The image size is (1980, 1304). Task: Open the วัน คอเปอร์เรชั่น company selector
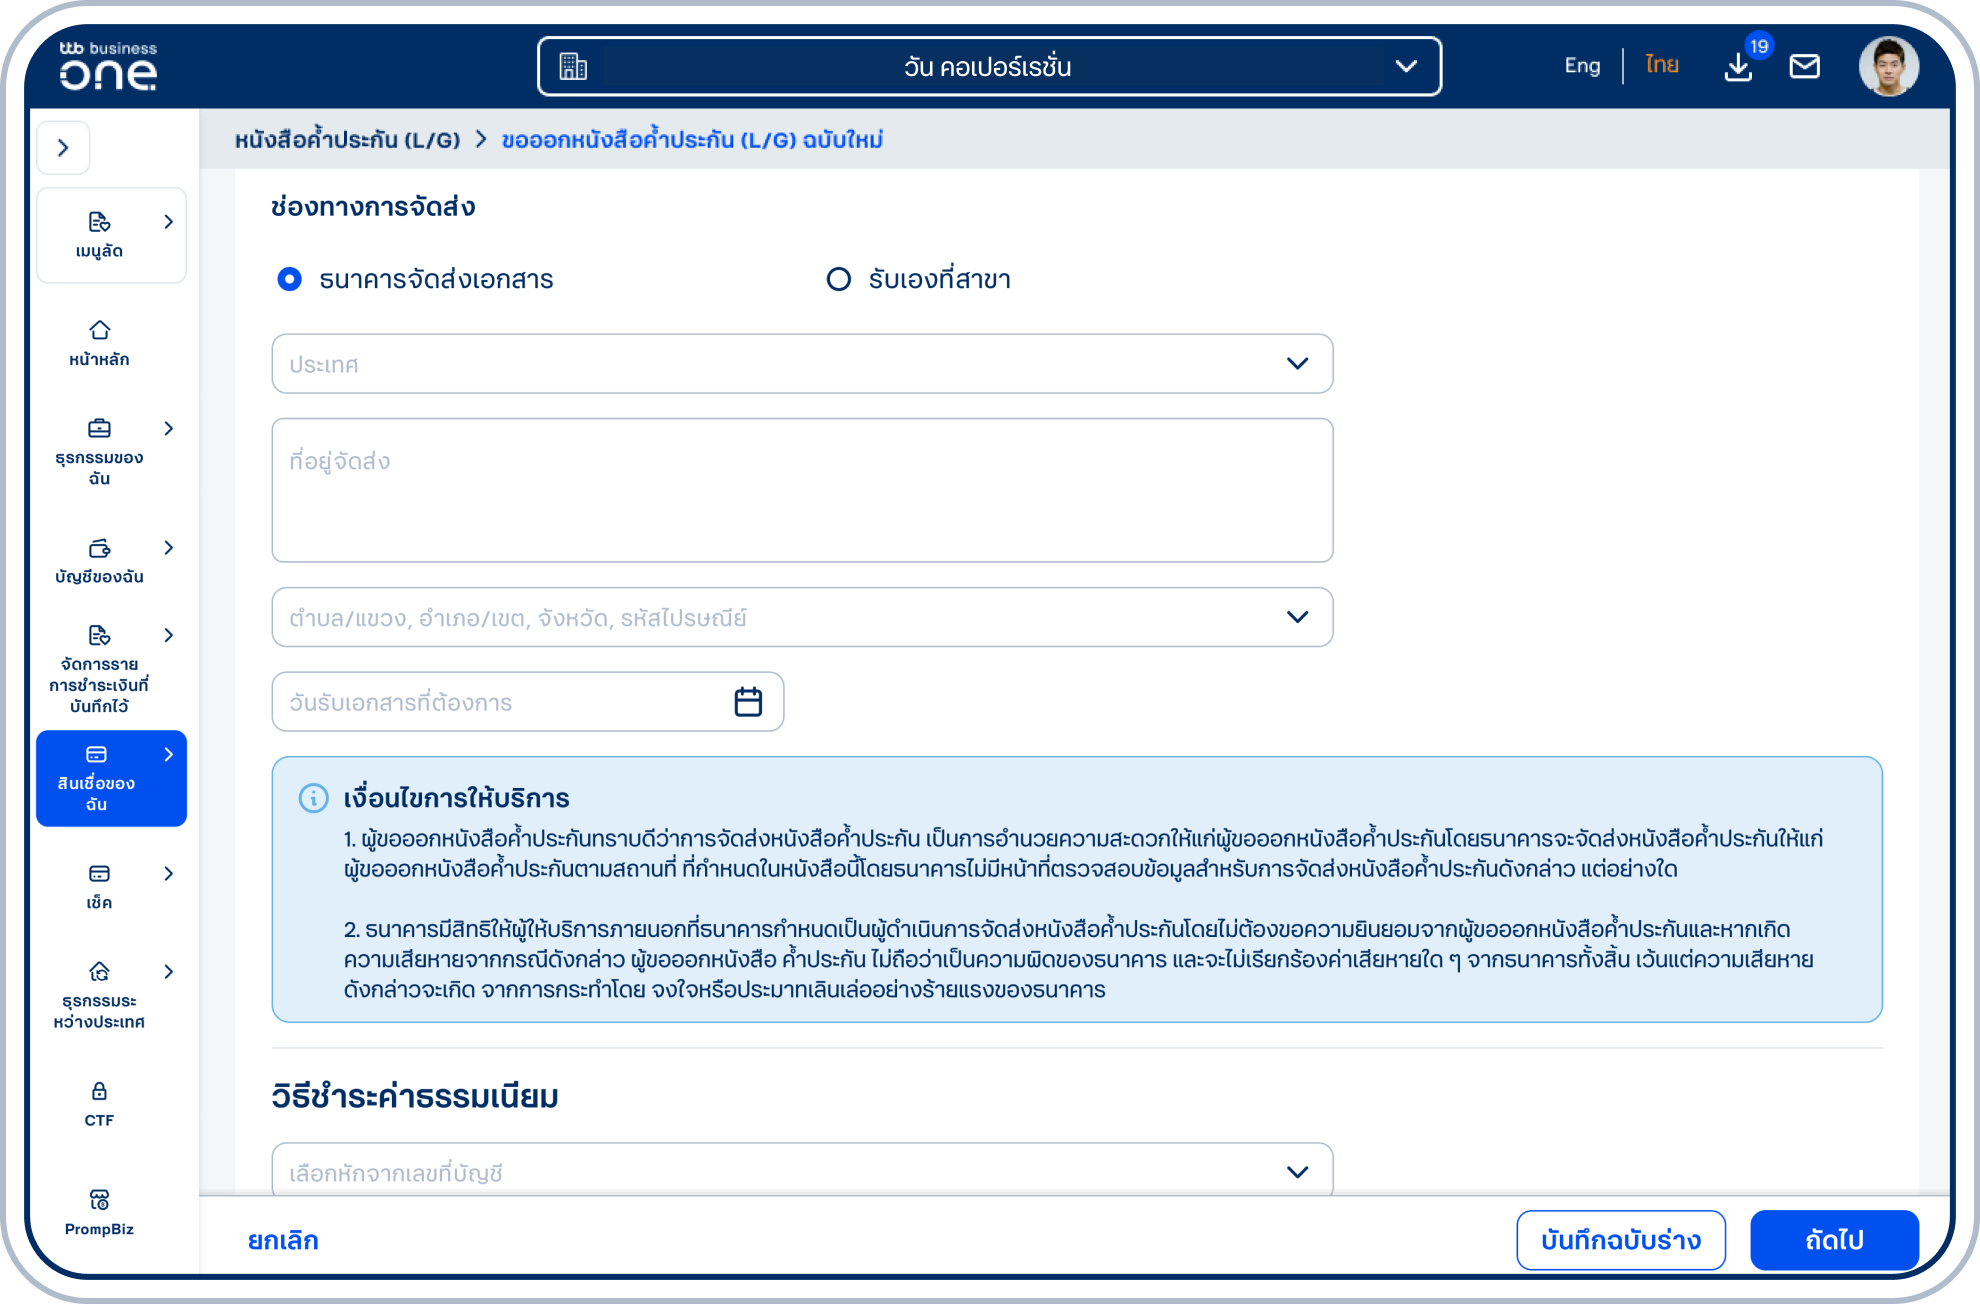tap(988, 66)
